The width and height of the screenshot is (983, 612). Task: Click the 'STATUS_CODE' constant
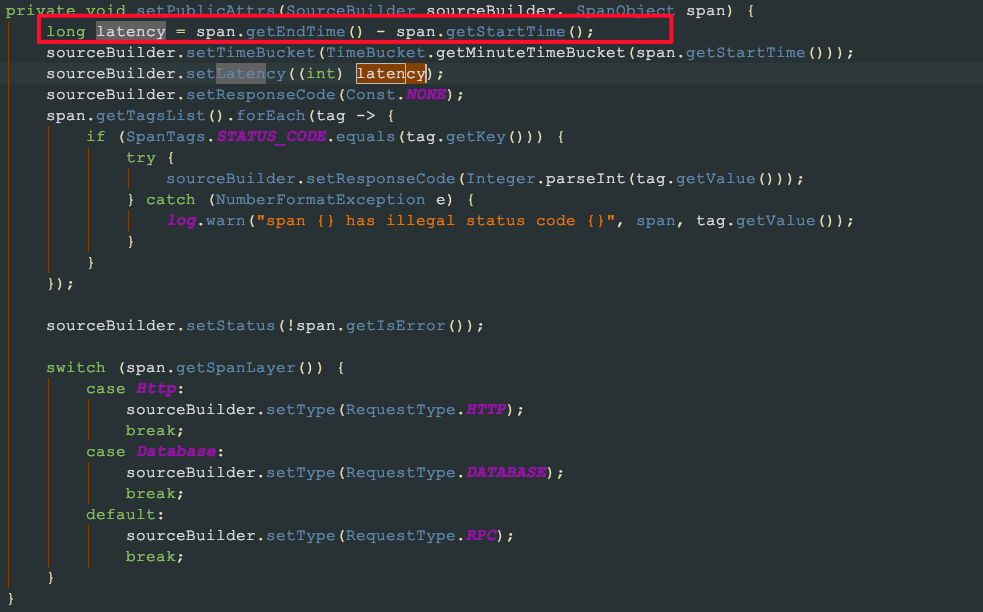[271, 137]
